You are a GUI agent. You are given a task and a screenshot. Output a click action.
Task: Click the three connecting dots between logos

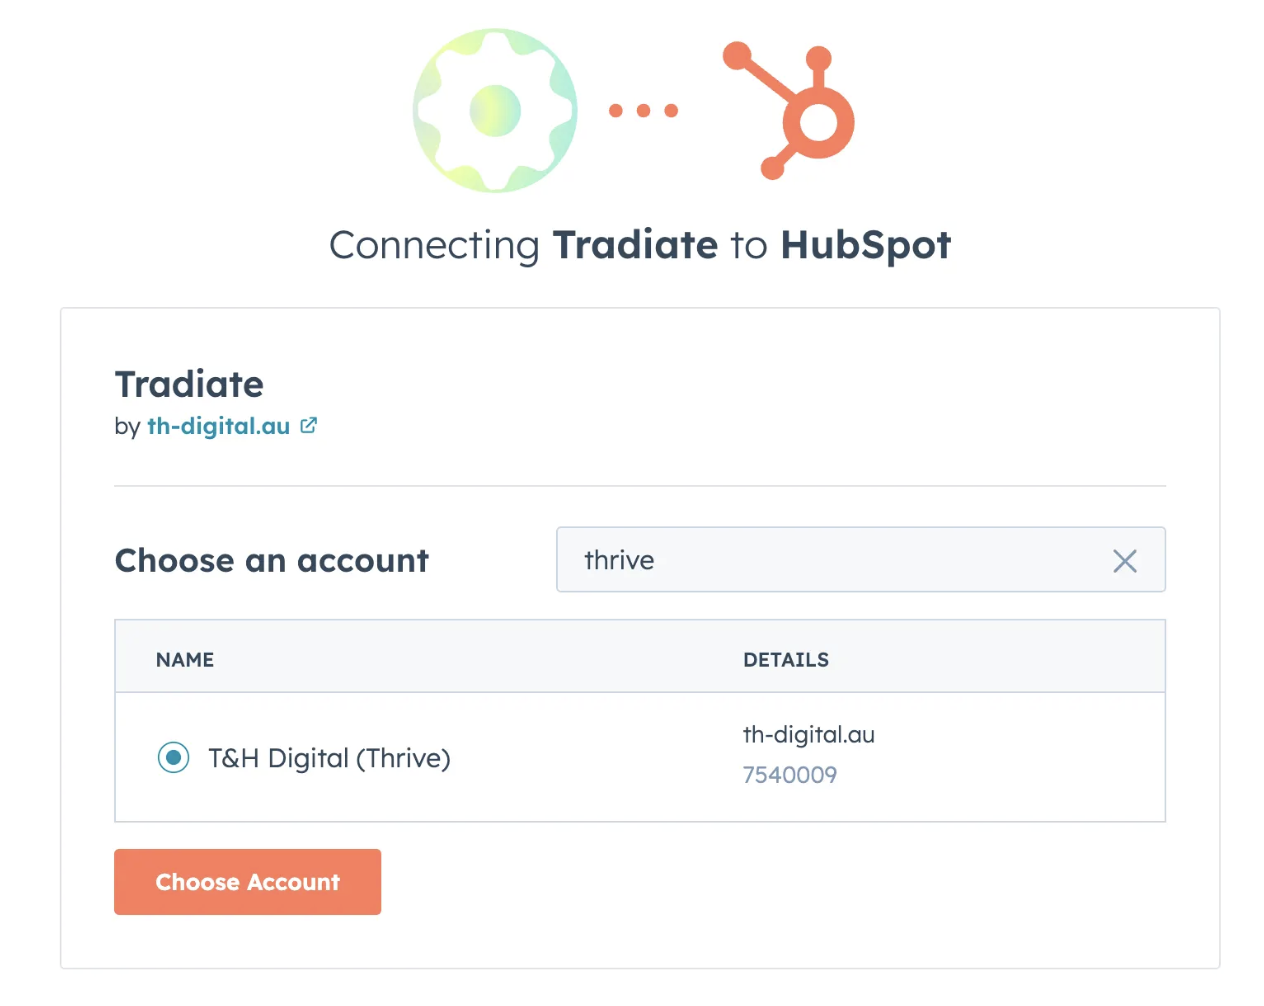point(643,111)
